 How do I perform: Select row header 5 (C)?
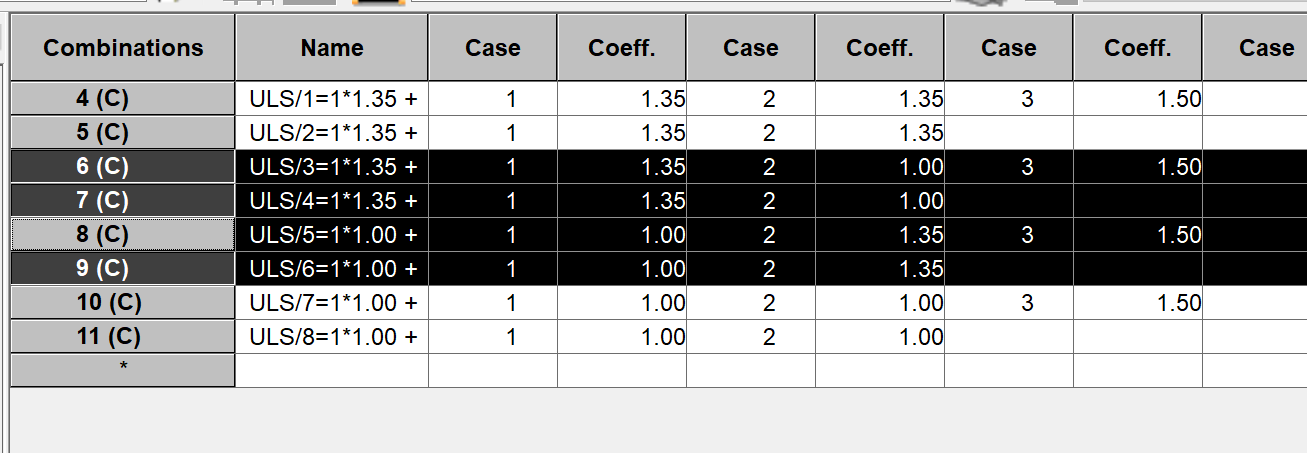click(122, 133)
